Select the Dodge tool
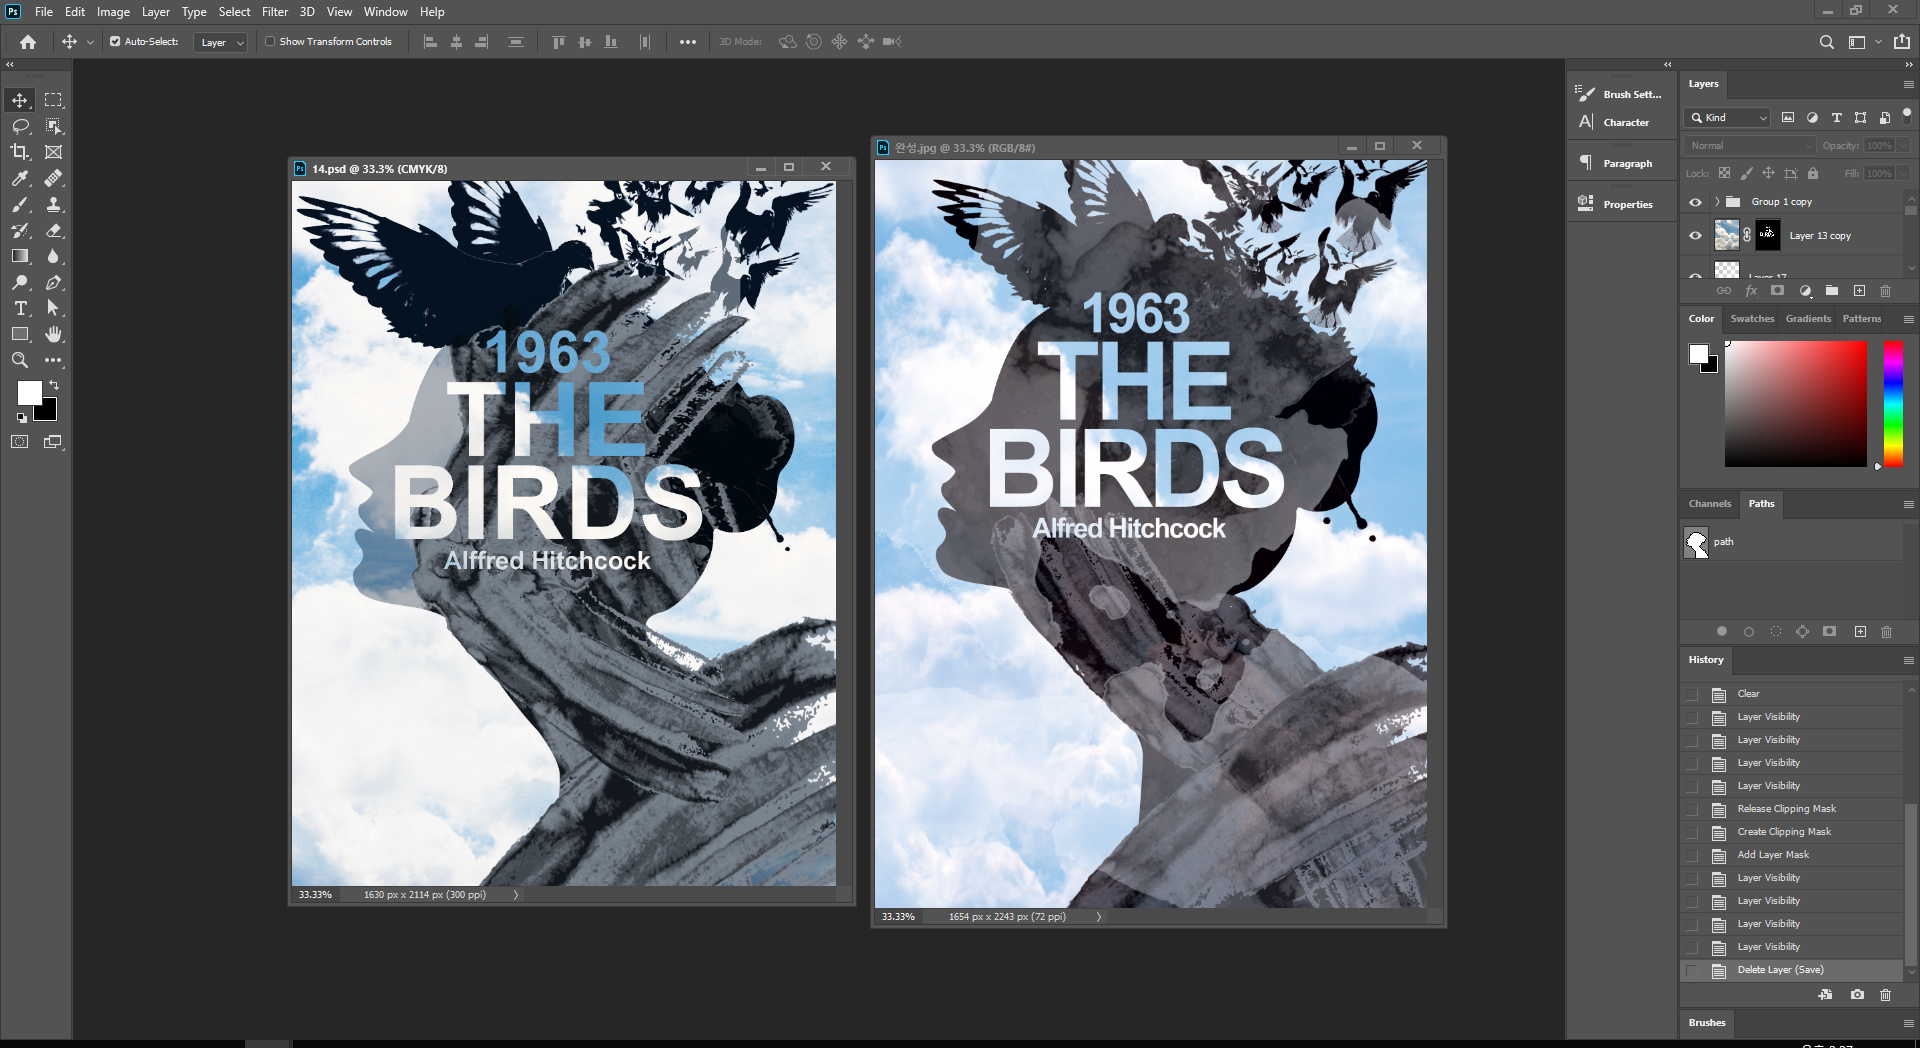Screen dimensions: 1920x1048 pyautogui.click(x=20, y=282)
